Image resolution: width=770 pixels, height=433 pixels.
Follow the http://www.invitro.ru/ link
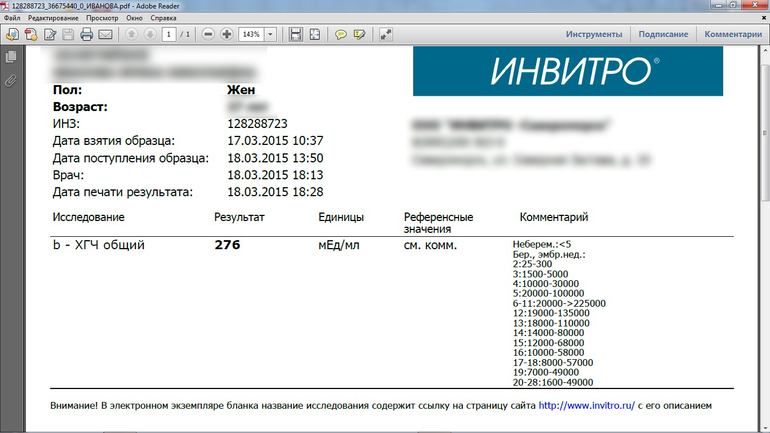[586, 405]
